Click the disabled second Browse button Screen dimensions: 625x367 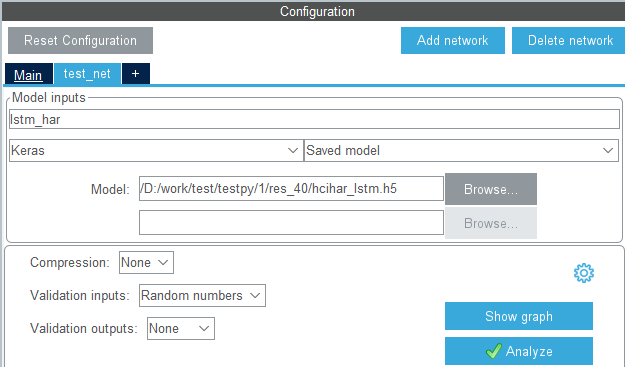click(491, 223)
